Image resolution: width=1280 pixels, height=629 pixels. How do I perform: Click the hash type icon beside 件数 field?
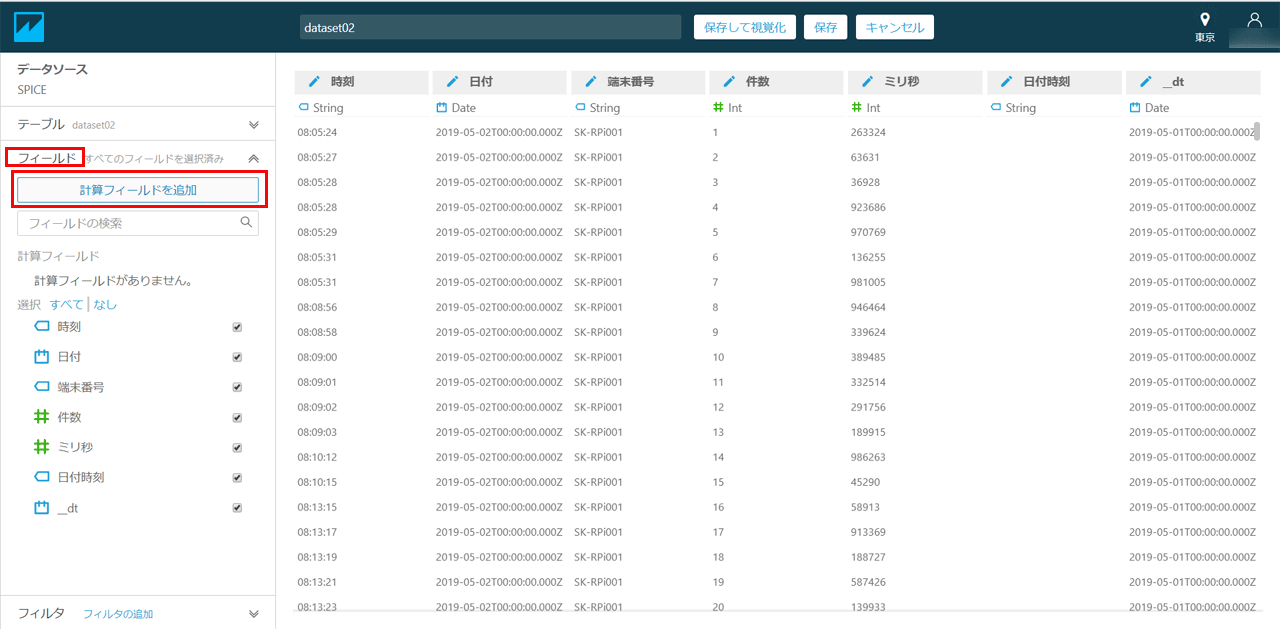point(42,417)
